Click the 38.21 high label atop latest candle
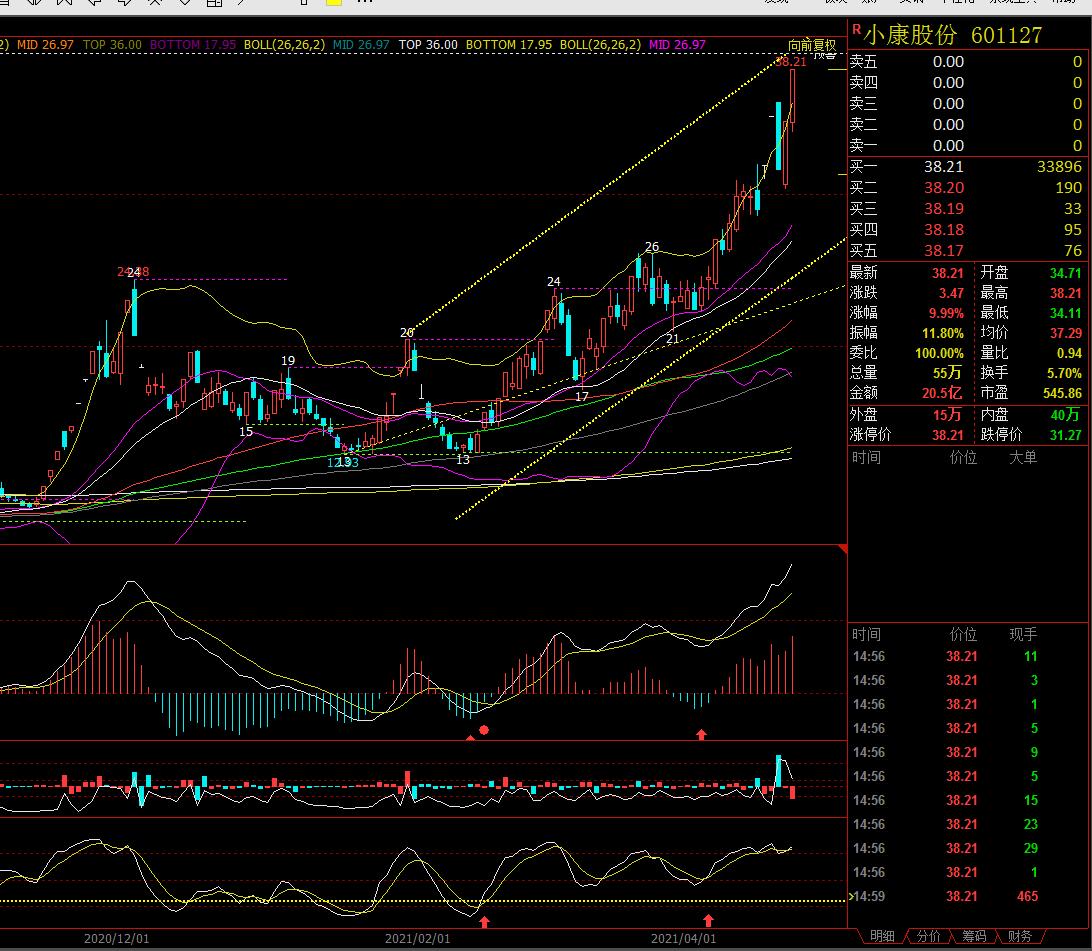The height and width of the screenshot is (951, 1092). [791, 61]
